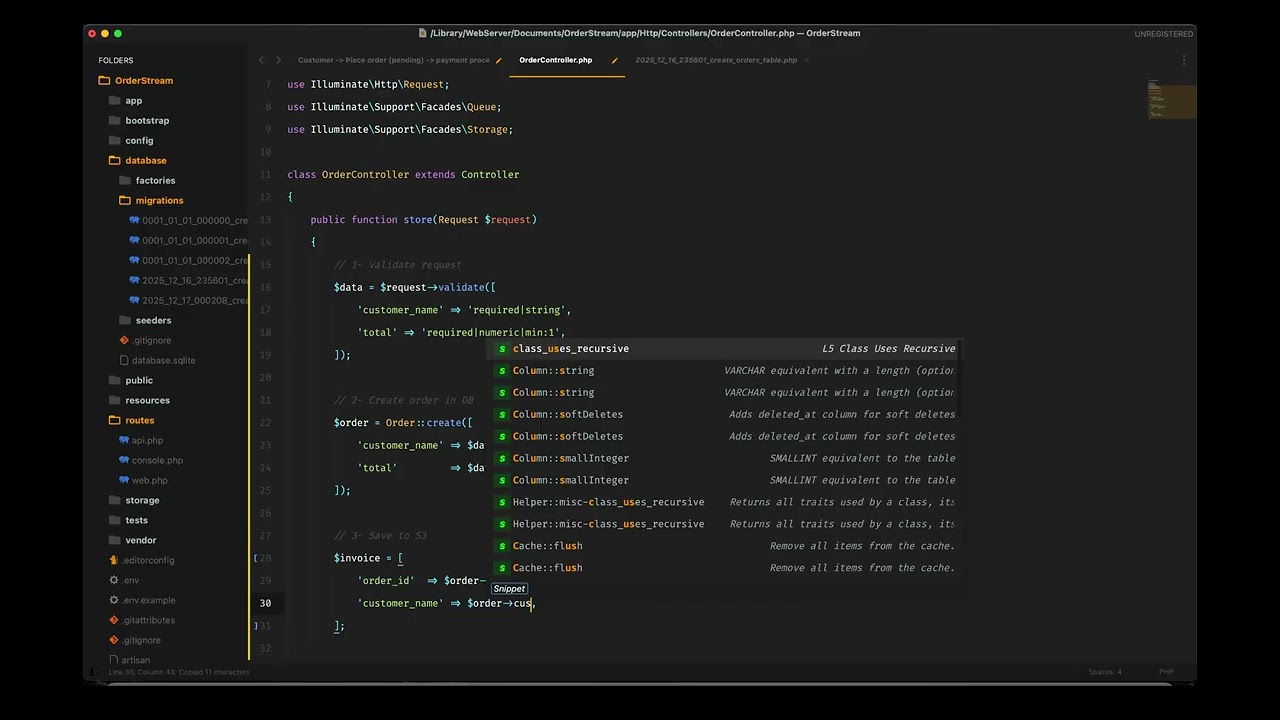1280x720 pixels.
Task: Click 'class OrderController extends Controller' line
Action: [x=403, y=175]
